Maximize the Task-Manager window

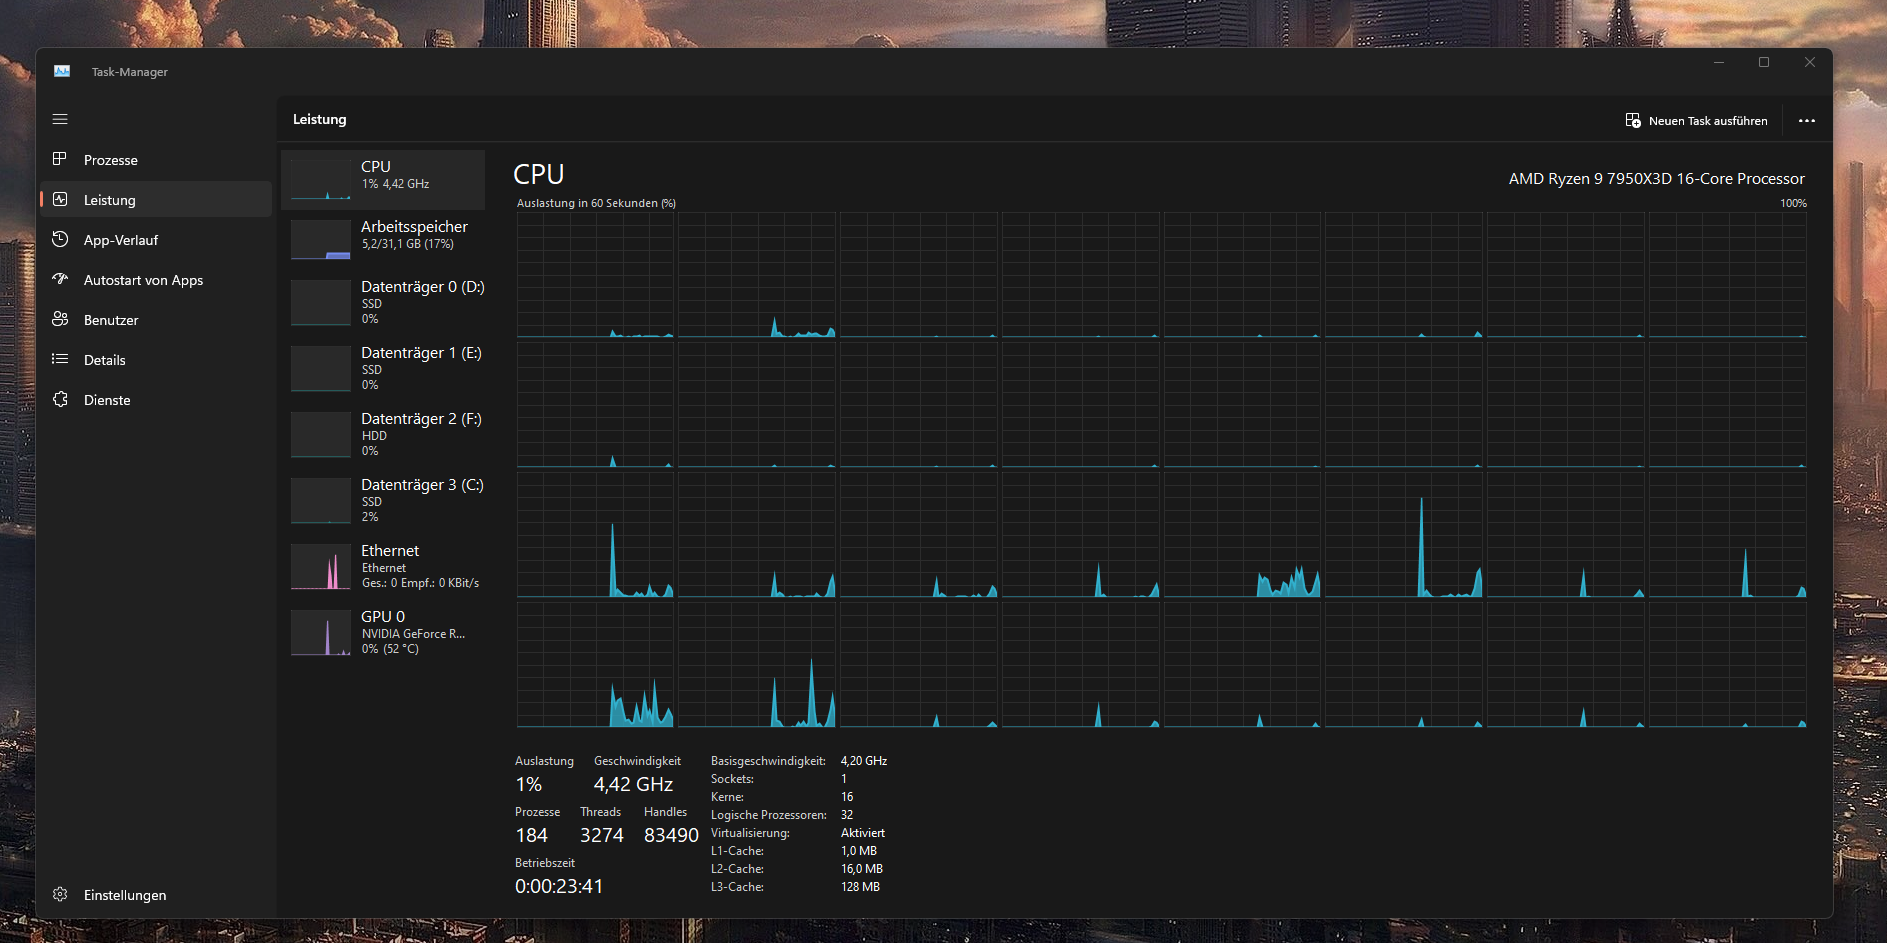[x=1764, y=62]
